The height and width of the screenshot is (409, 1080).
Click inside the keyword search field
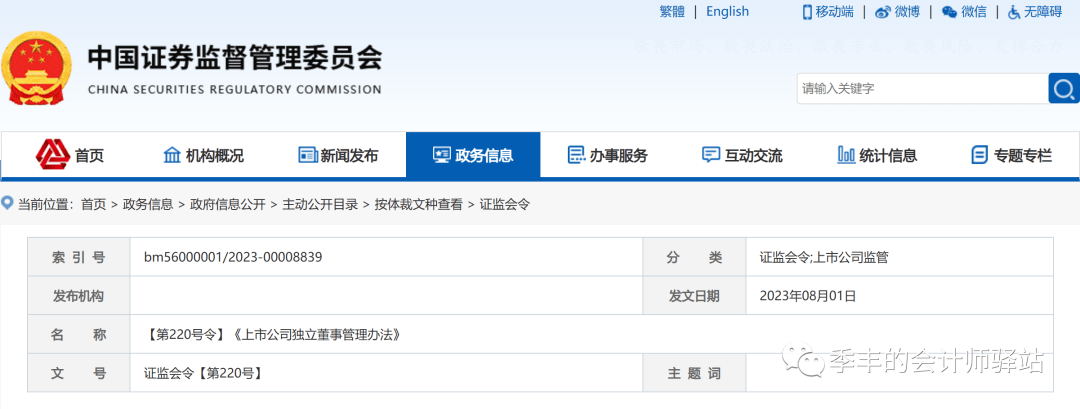pos(920,88)
